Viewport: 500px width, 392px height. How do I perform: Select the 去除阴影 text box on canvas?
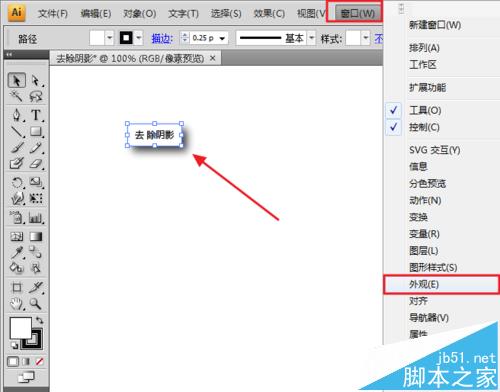pos(154,135)
